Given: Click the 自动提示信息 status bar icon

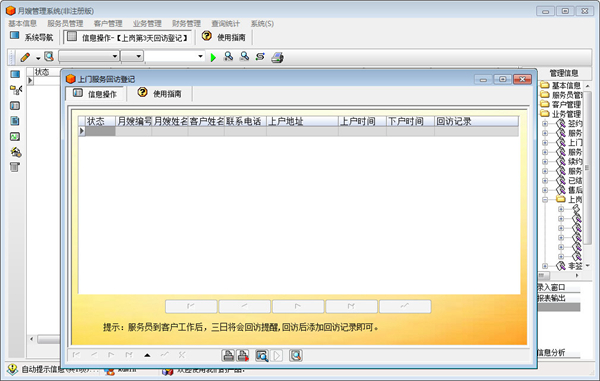Looking at the screenshot, I should click(x=12, y=369).
